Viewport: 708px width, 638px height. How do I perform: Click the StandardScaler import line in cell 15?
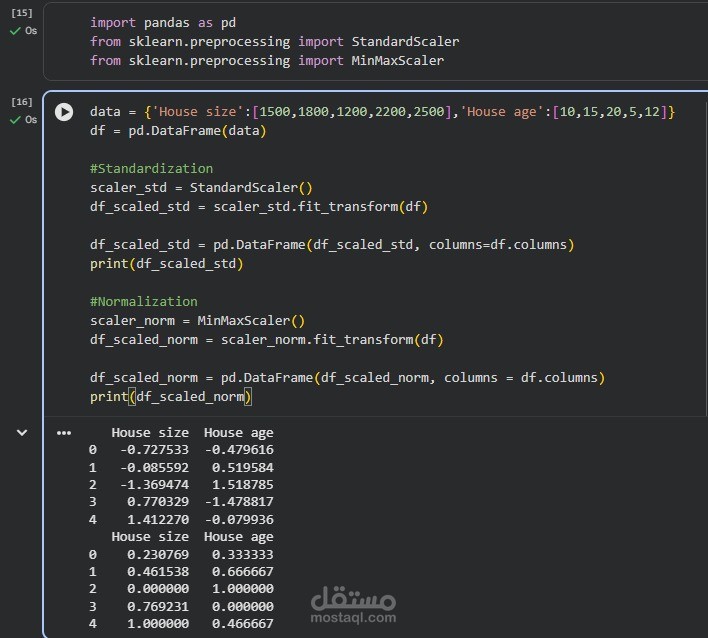[x=275, y=42]
